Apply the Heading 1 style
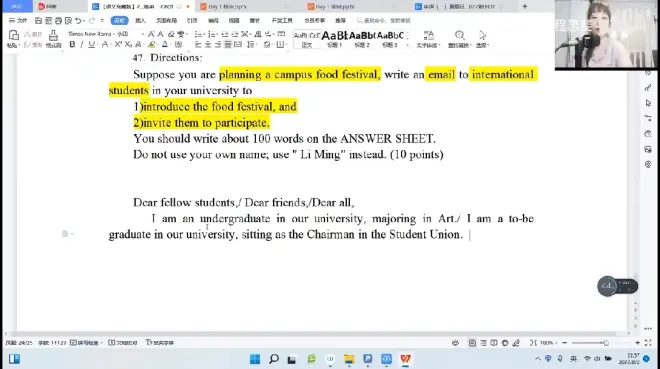 (335, 39)
